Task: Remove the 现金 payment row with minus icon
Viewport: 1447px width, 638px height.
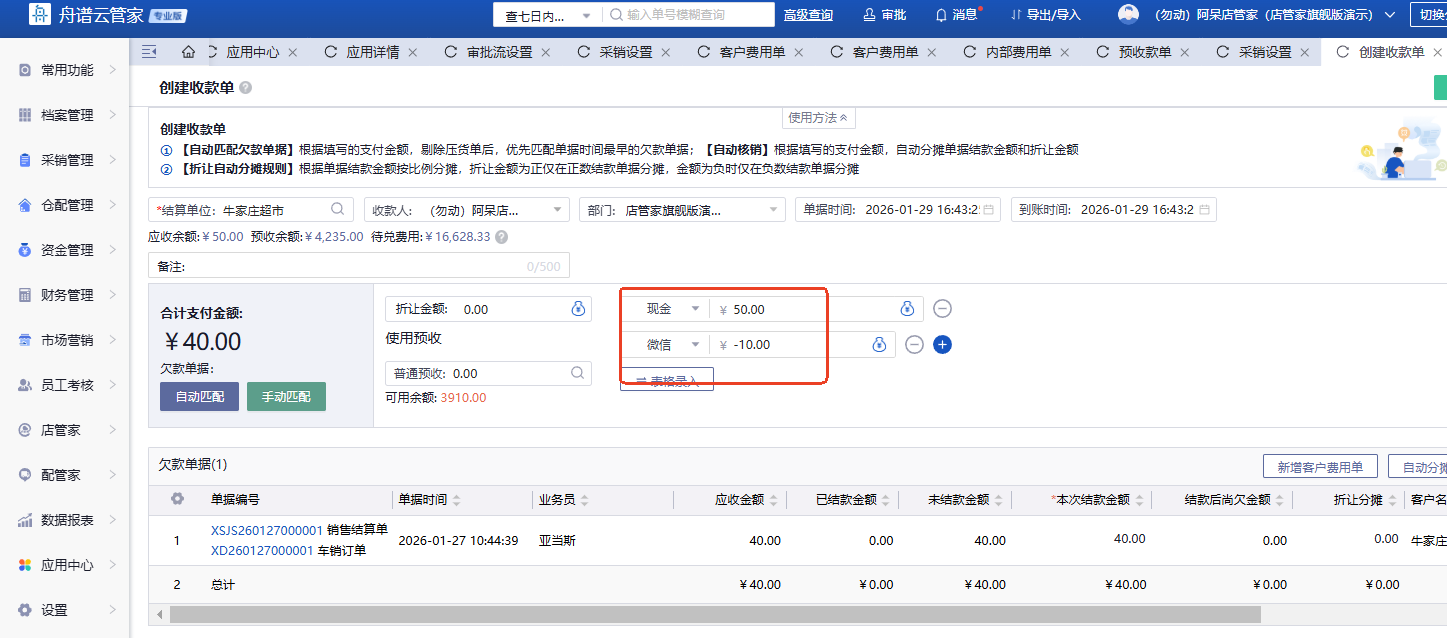Action: 942,309
